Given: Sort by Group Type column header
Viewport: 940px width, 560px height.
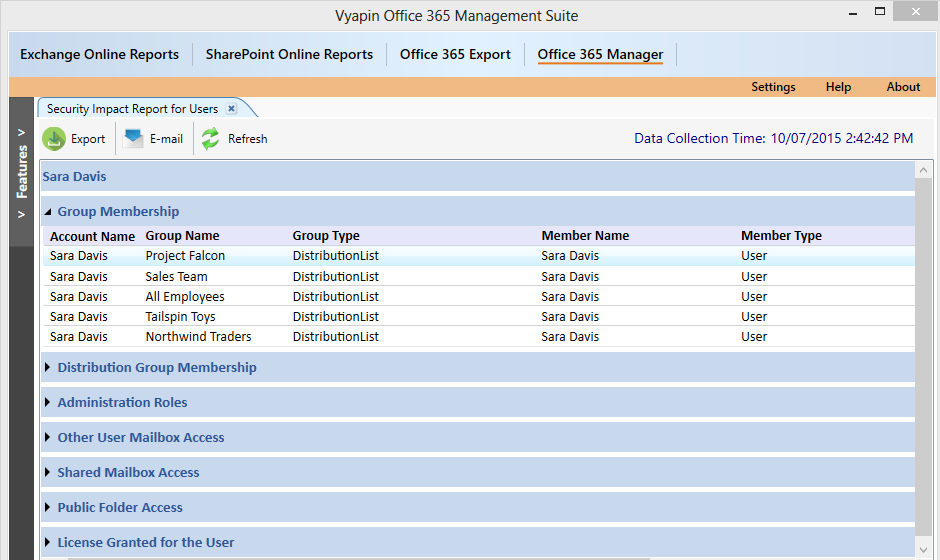Looking at the screenshot, I should 326,236.
